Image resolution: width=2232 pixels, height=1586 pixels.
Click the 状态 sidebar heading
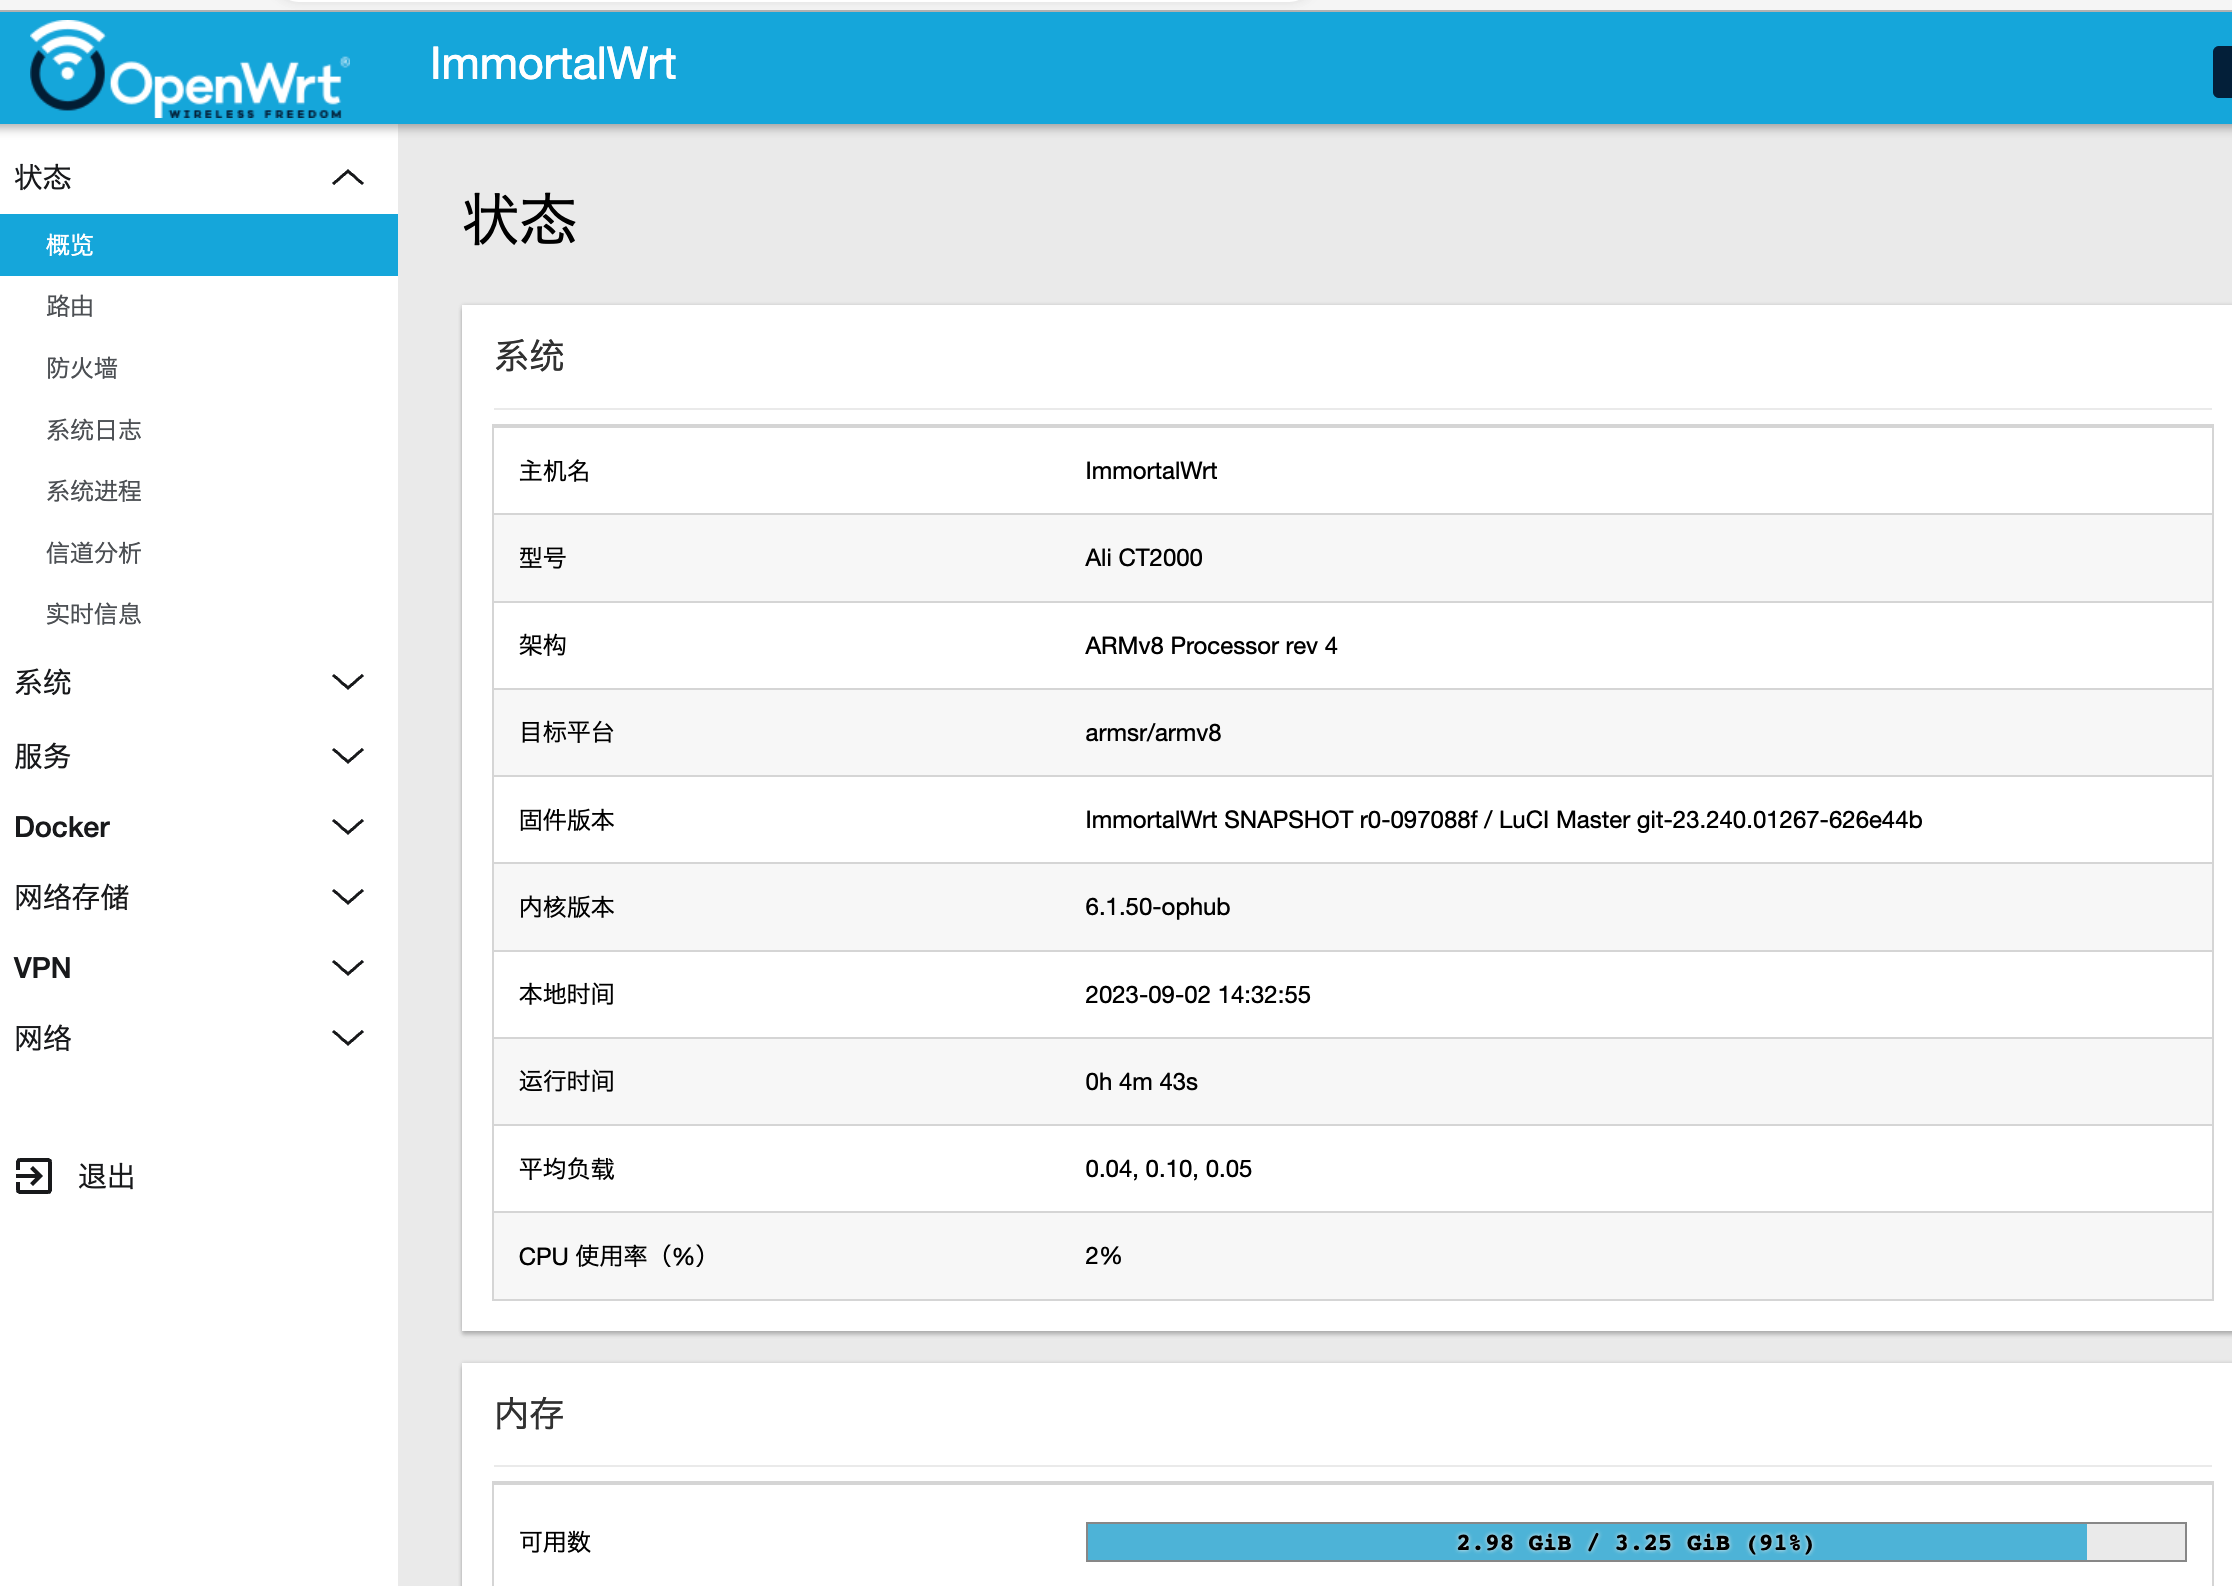(x=43, y=178)
